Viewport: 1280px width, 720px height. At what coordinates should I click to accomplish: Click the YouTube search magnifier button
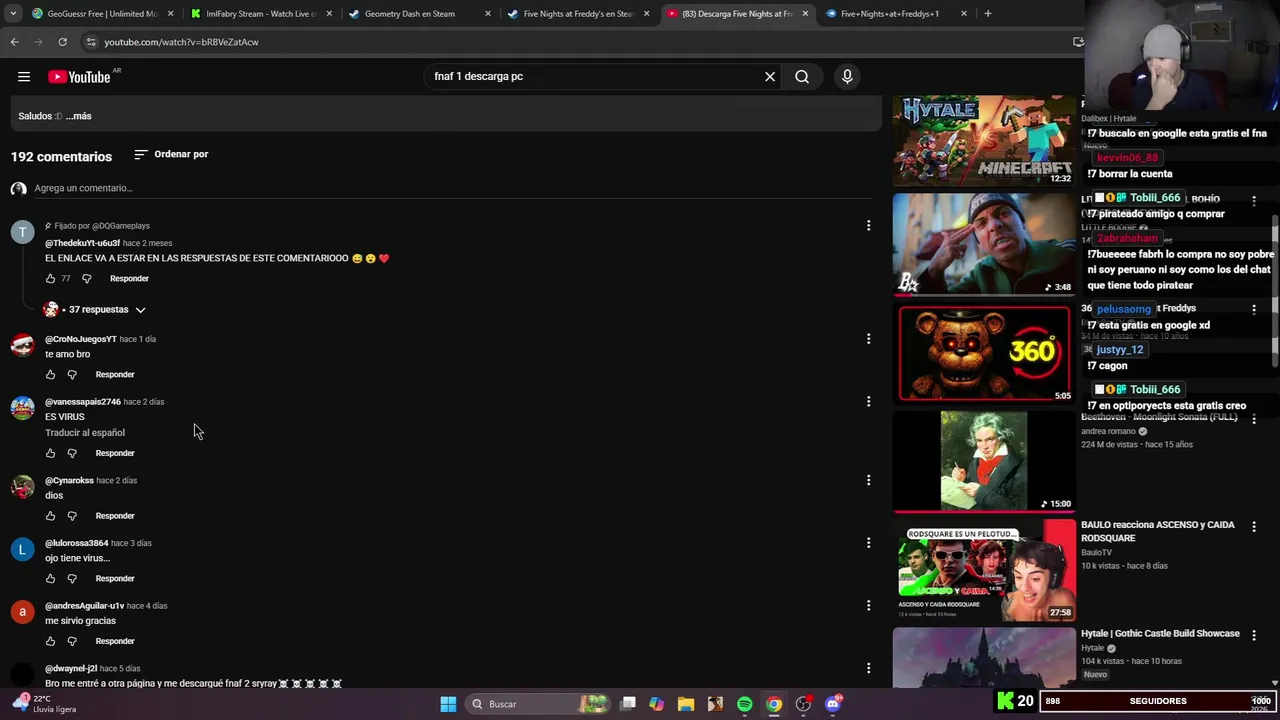(802, 77)
